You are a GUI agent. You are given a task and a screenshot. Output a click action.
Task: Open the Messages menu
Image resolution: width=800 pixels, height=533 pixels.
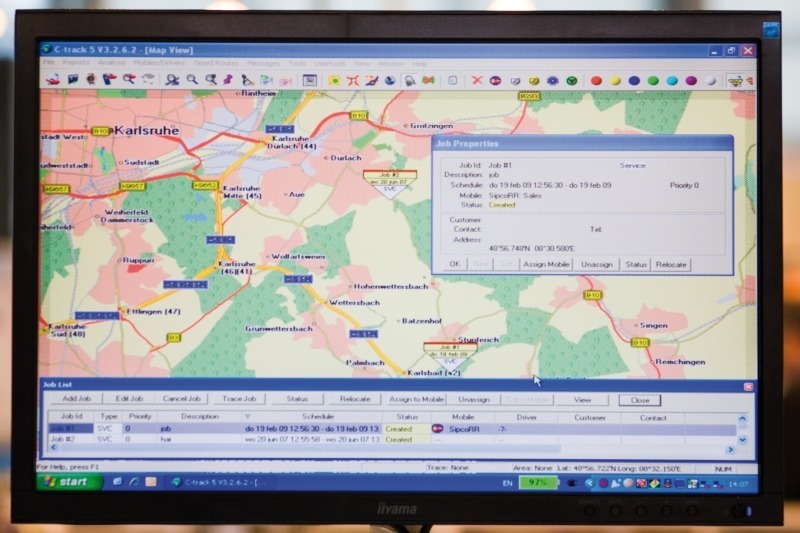point(263,63)
